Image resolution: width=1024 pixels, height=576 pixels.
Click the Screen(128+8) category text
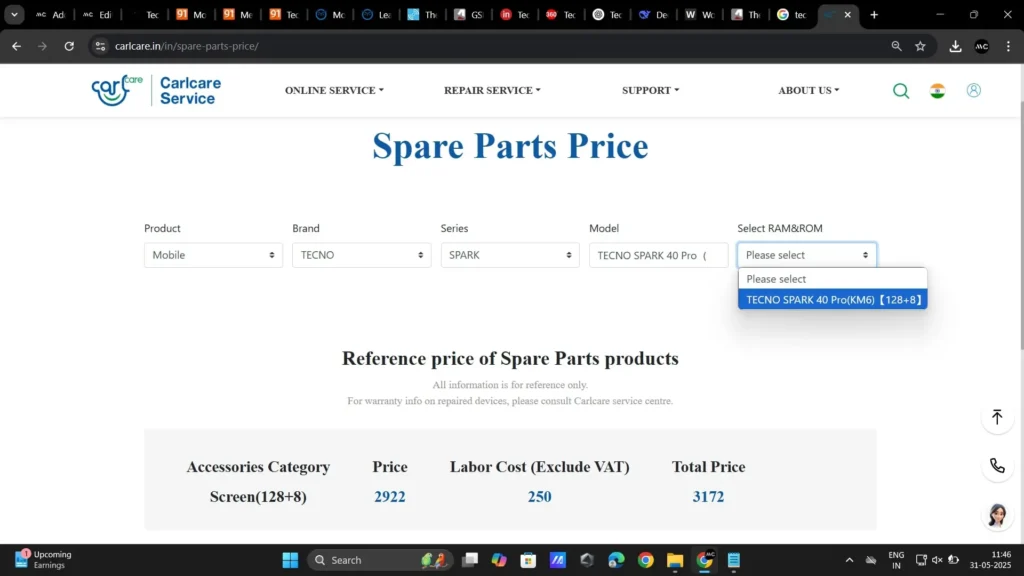tap(258, 497)
